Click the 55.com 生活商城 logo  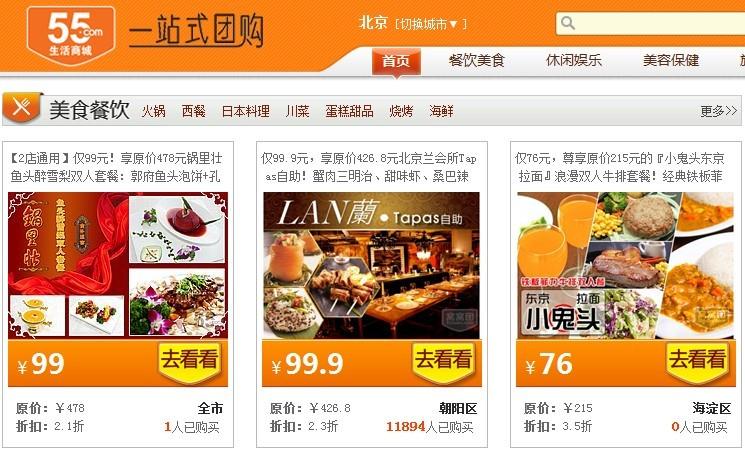[71, 35]
